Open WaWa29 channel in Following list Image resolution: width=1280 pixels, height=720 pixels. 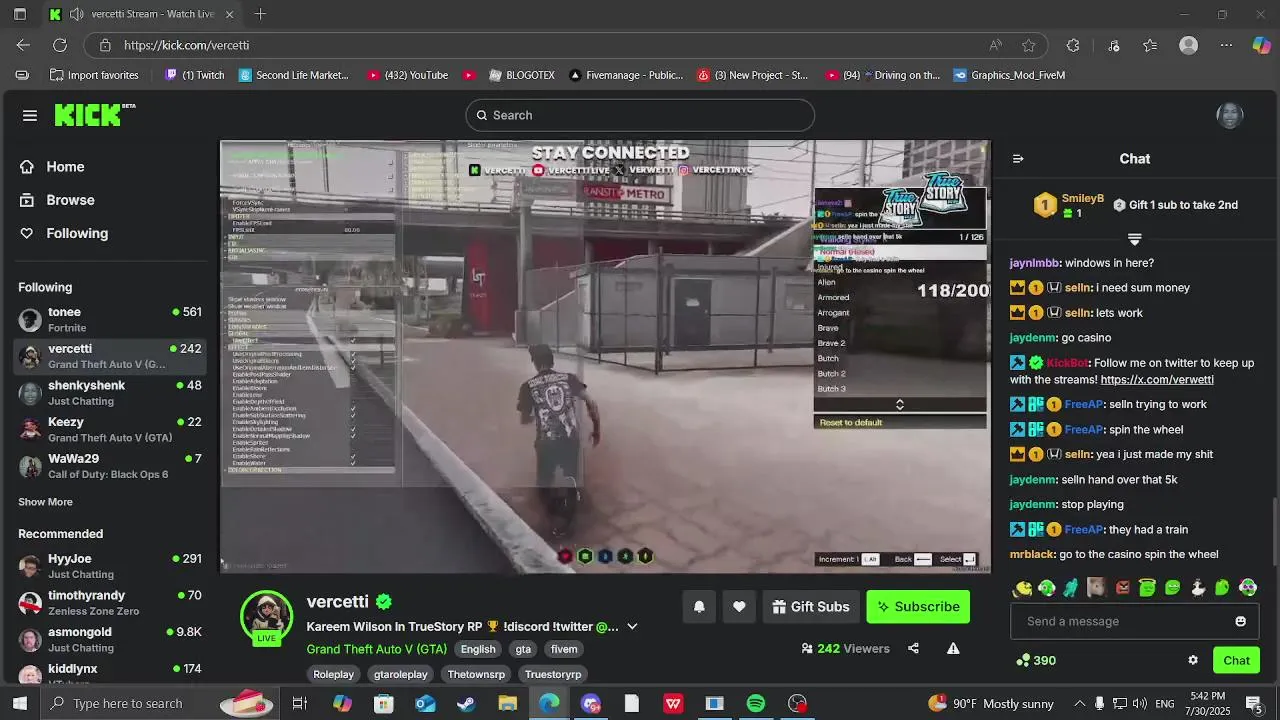(x=110, y=466)
